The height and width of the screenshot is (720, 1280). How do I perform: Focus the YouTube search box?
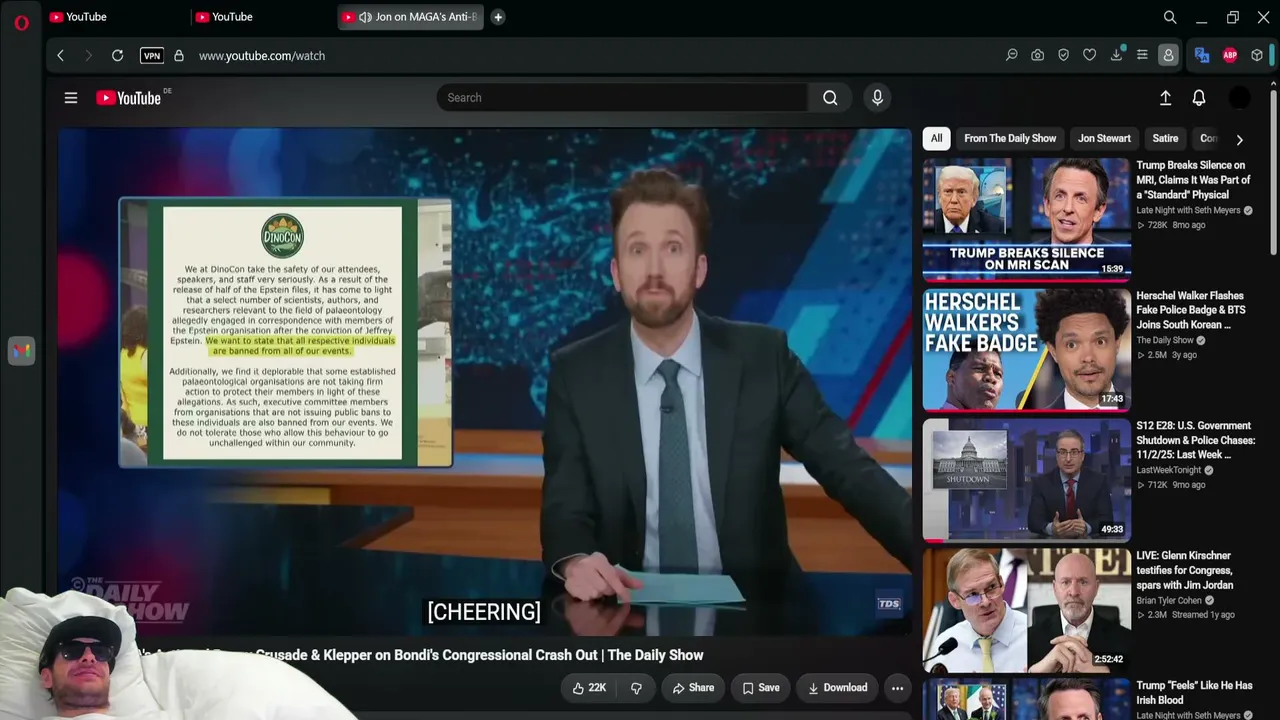click(x=622, y=98)
